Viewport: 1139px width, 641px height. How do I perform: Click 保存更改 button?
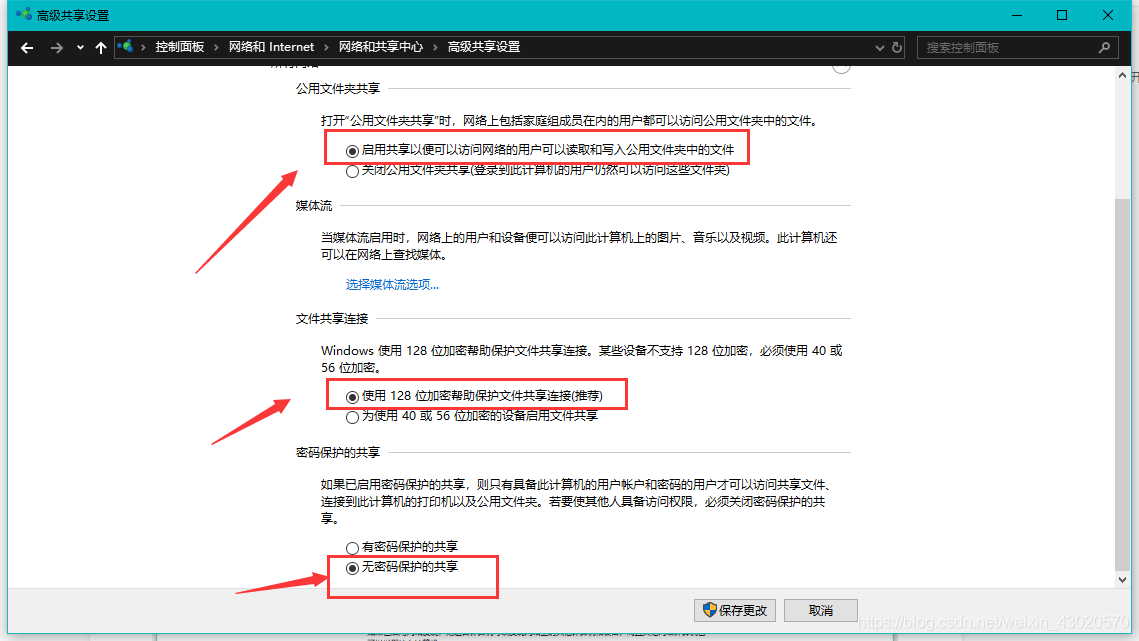735,610
